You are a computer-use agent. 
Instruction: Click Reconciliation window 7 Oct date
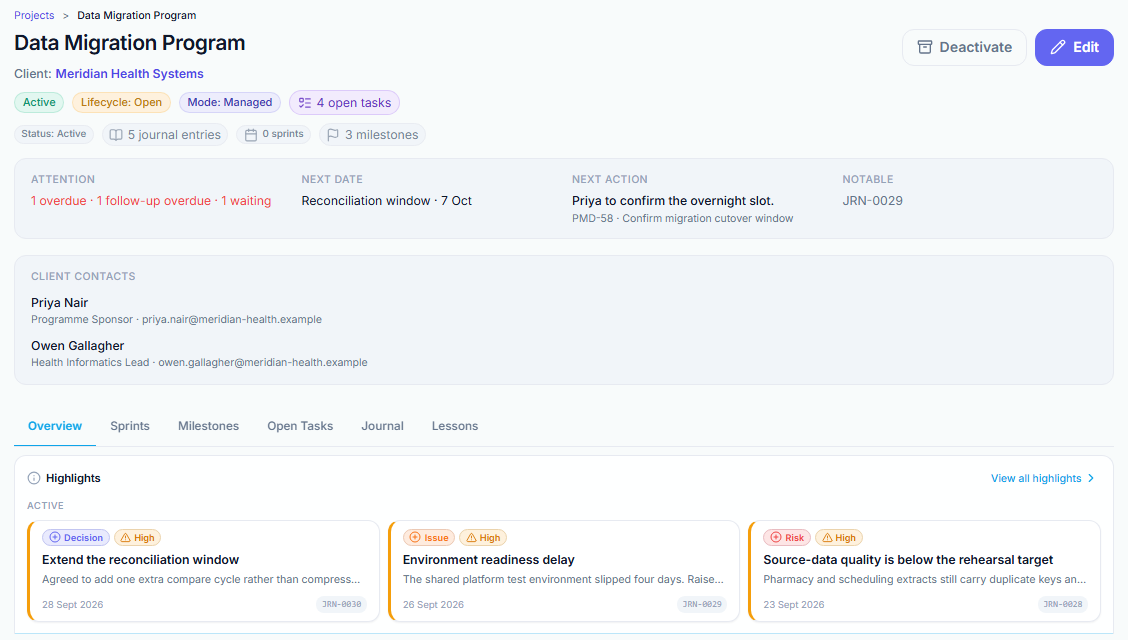pos(386,201)
